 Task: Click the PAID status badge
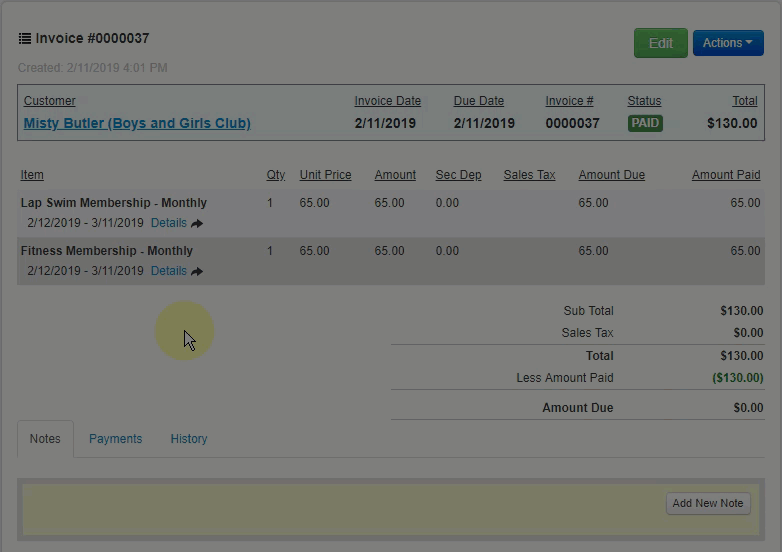645,123
